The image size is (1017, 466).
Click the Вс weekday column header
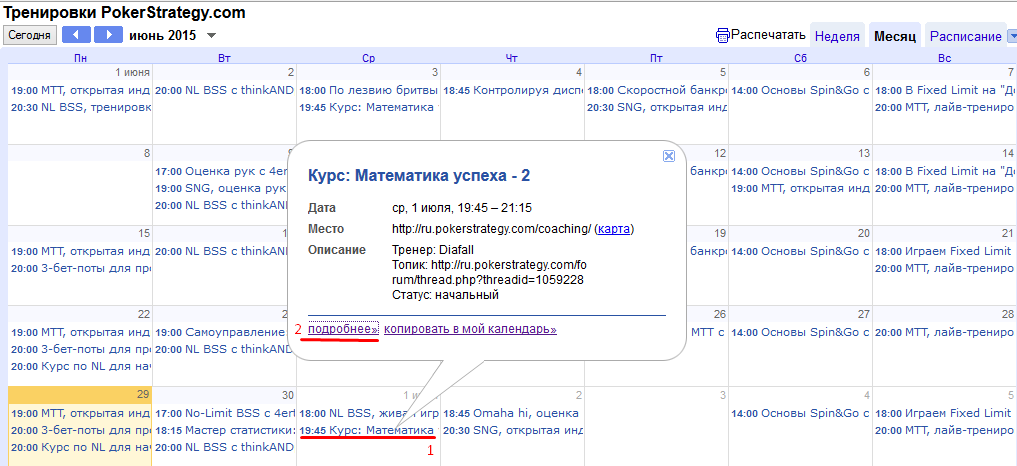[944, 58]
